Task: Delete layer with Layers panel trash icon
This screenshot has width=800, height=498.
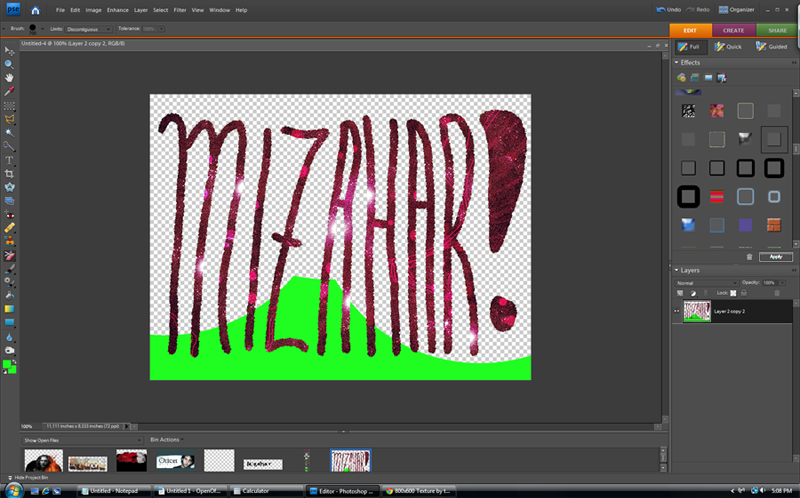Action: [x=777, y=293]
